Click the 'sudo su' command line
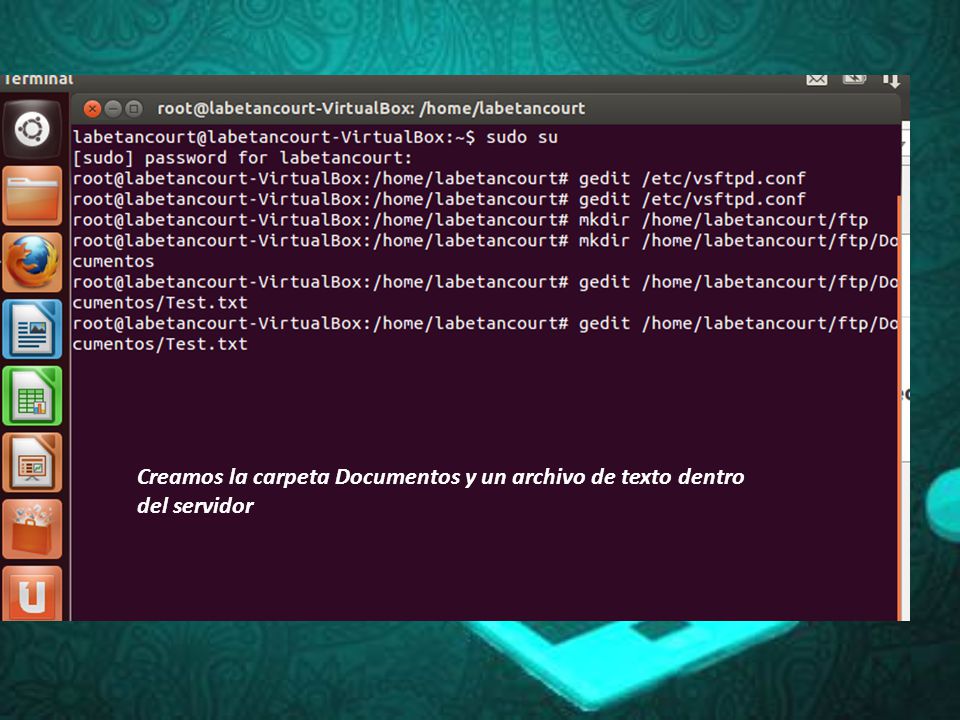Image resolution: width=960 pixels, height=720 pixels. pyautogui.click(x=315, y=137)
